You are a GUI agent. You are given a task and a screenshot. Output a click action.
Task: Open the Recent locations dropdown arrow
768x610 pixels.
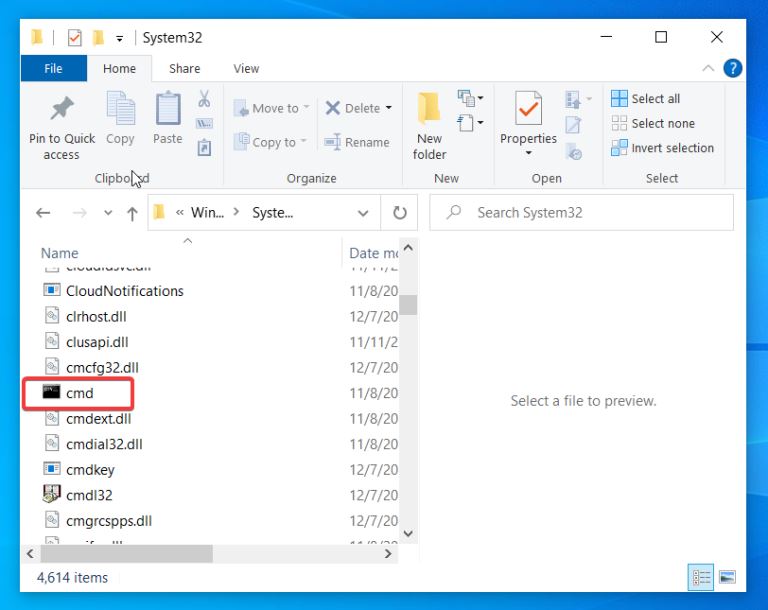[108, 213]
